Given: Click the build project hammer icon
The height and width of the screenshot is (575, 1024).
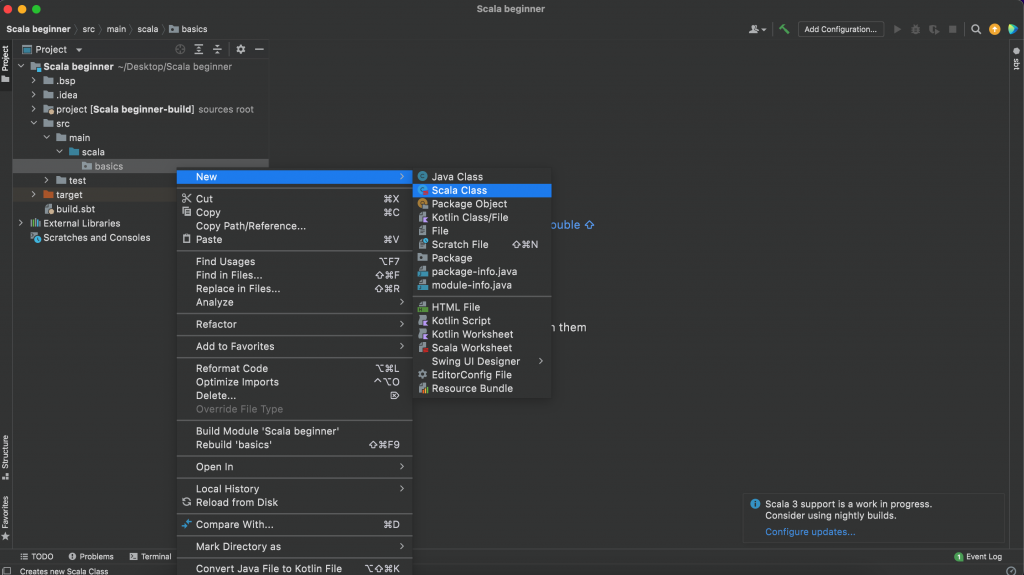Looking at the screenshot, I should coord(784,29).
